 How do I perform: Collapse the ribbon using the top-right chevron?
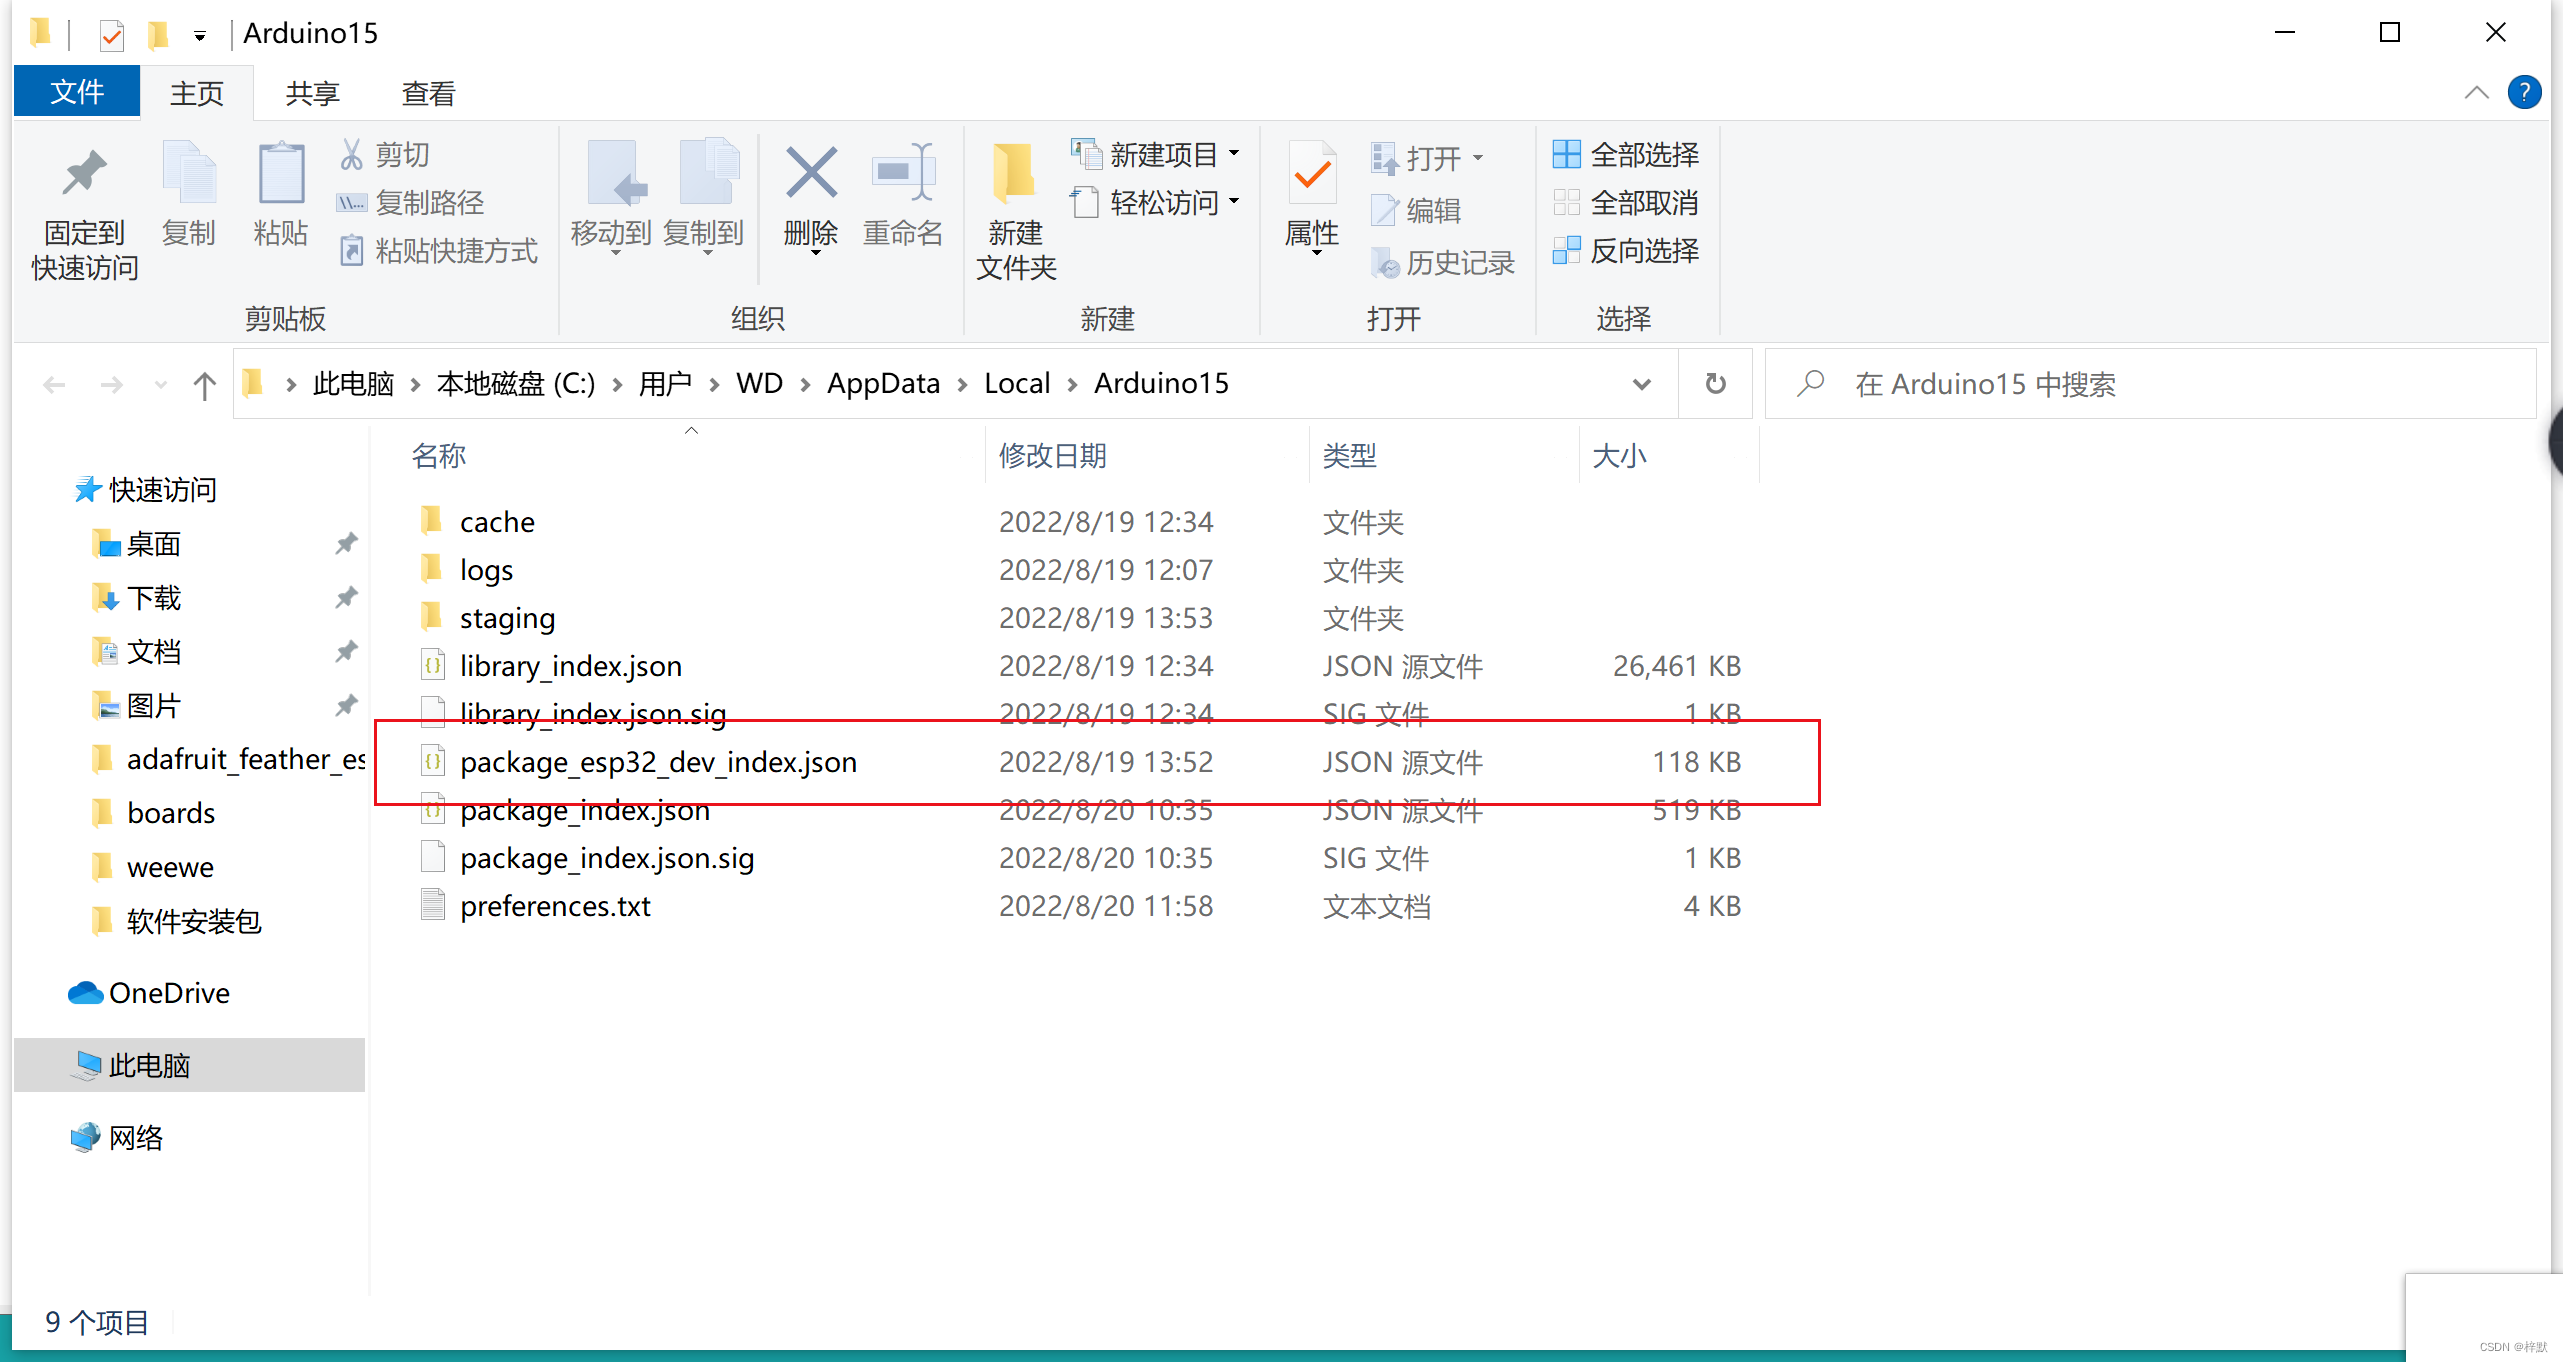pyautogui.click(x=2476, y=93)
